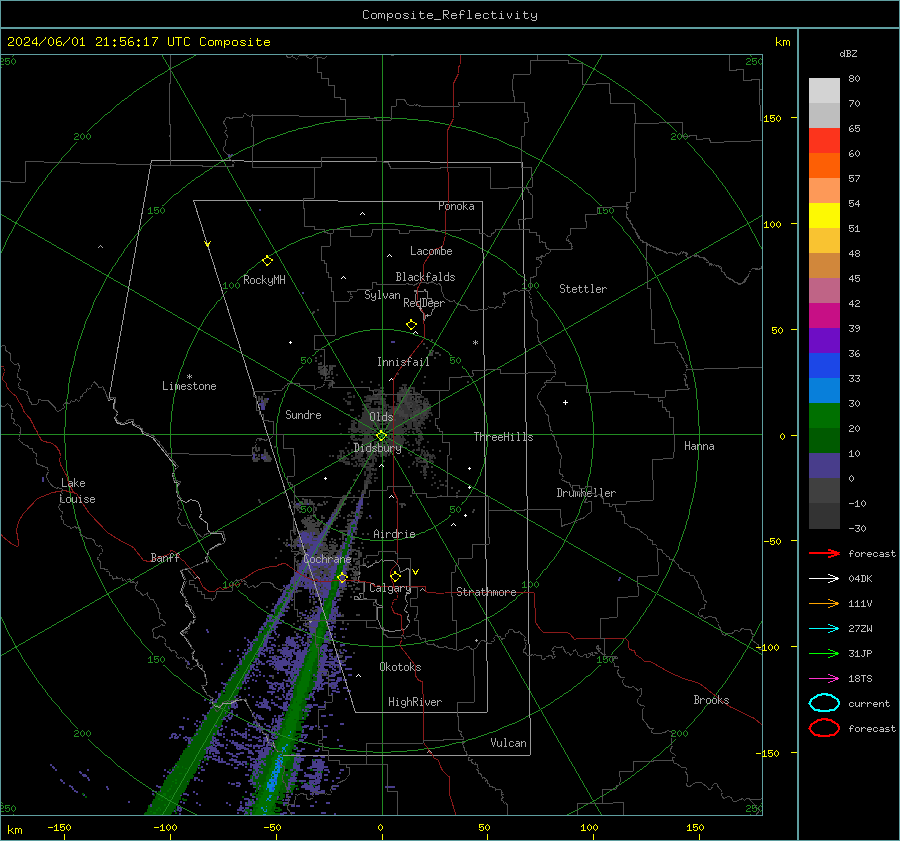Click the dBZ legend heading
The height and width of the screenshot is (841, 900).
pos(848,53)
